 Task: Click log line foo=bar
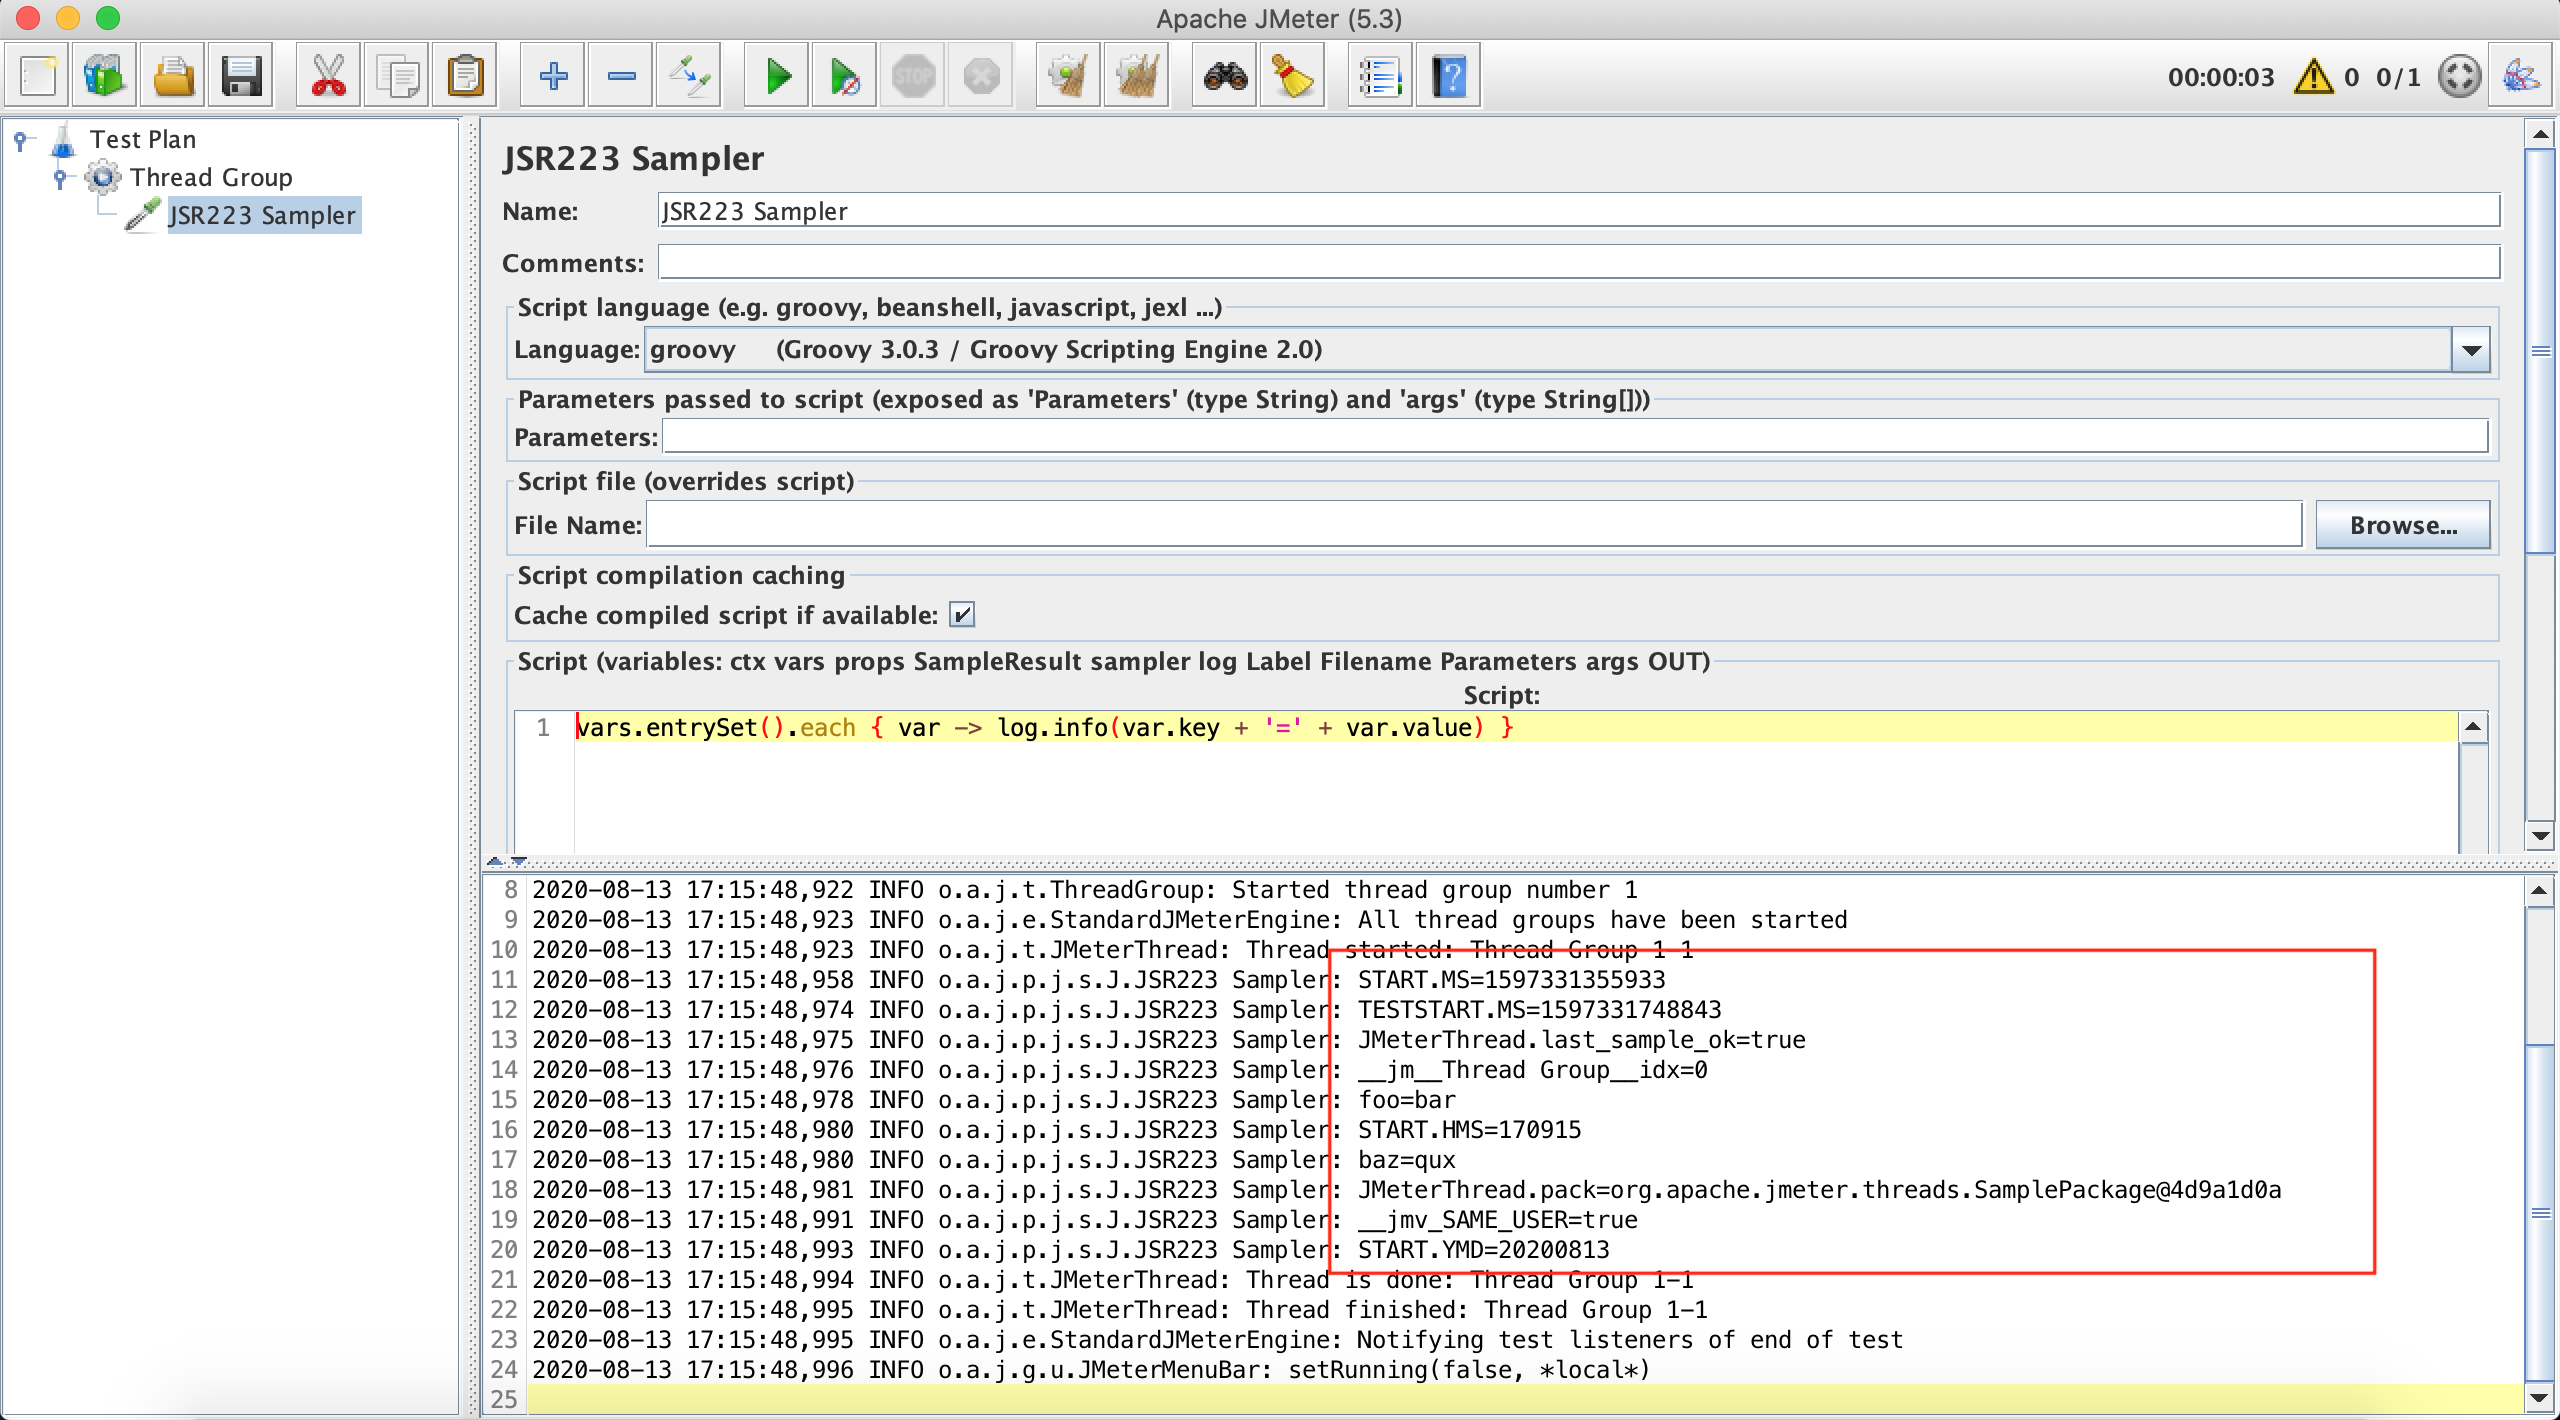(1406, 1100)
